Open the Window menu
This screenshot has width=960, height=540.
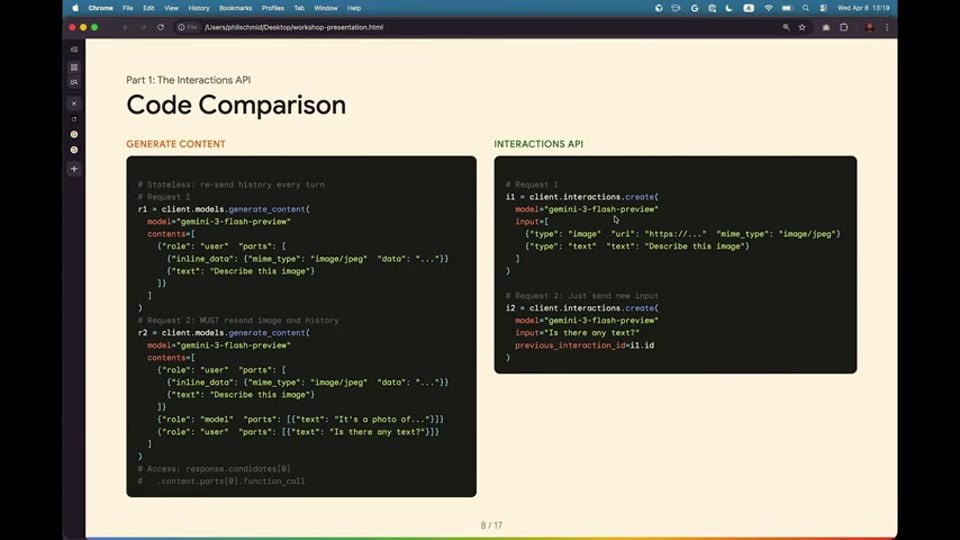click(x=326, y=8)
